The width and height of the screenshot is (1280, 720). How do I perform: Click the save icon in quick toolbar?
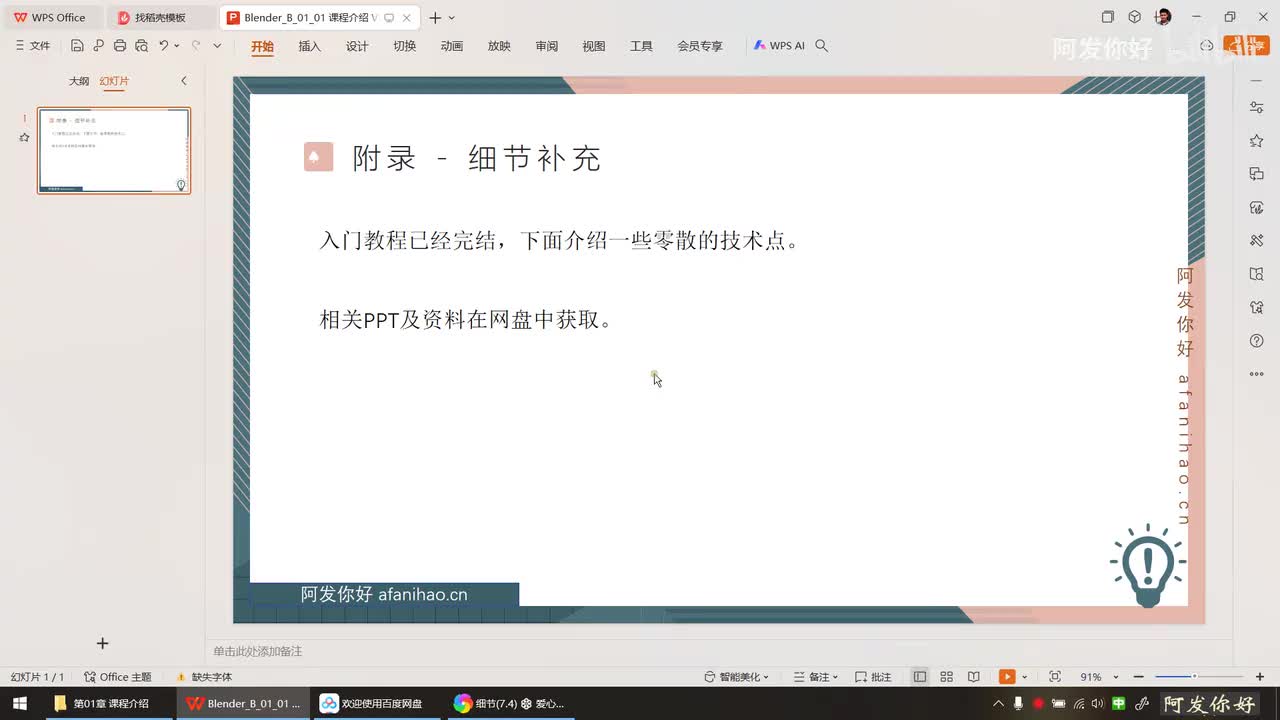77,46
